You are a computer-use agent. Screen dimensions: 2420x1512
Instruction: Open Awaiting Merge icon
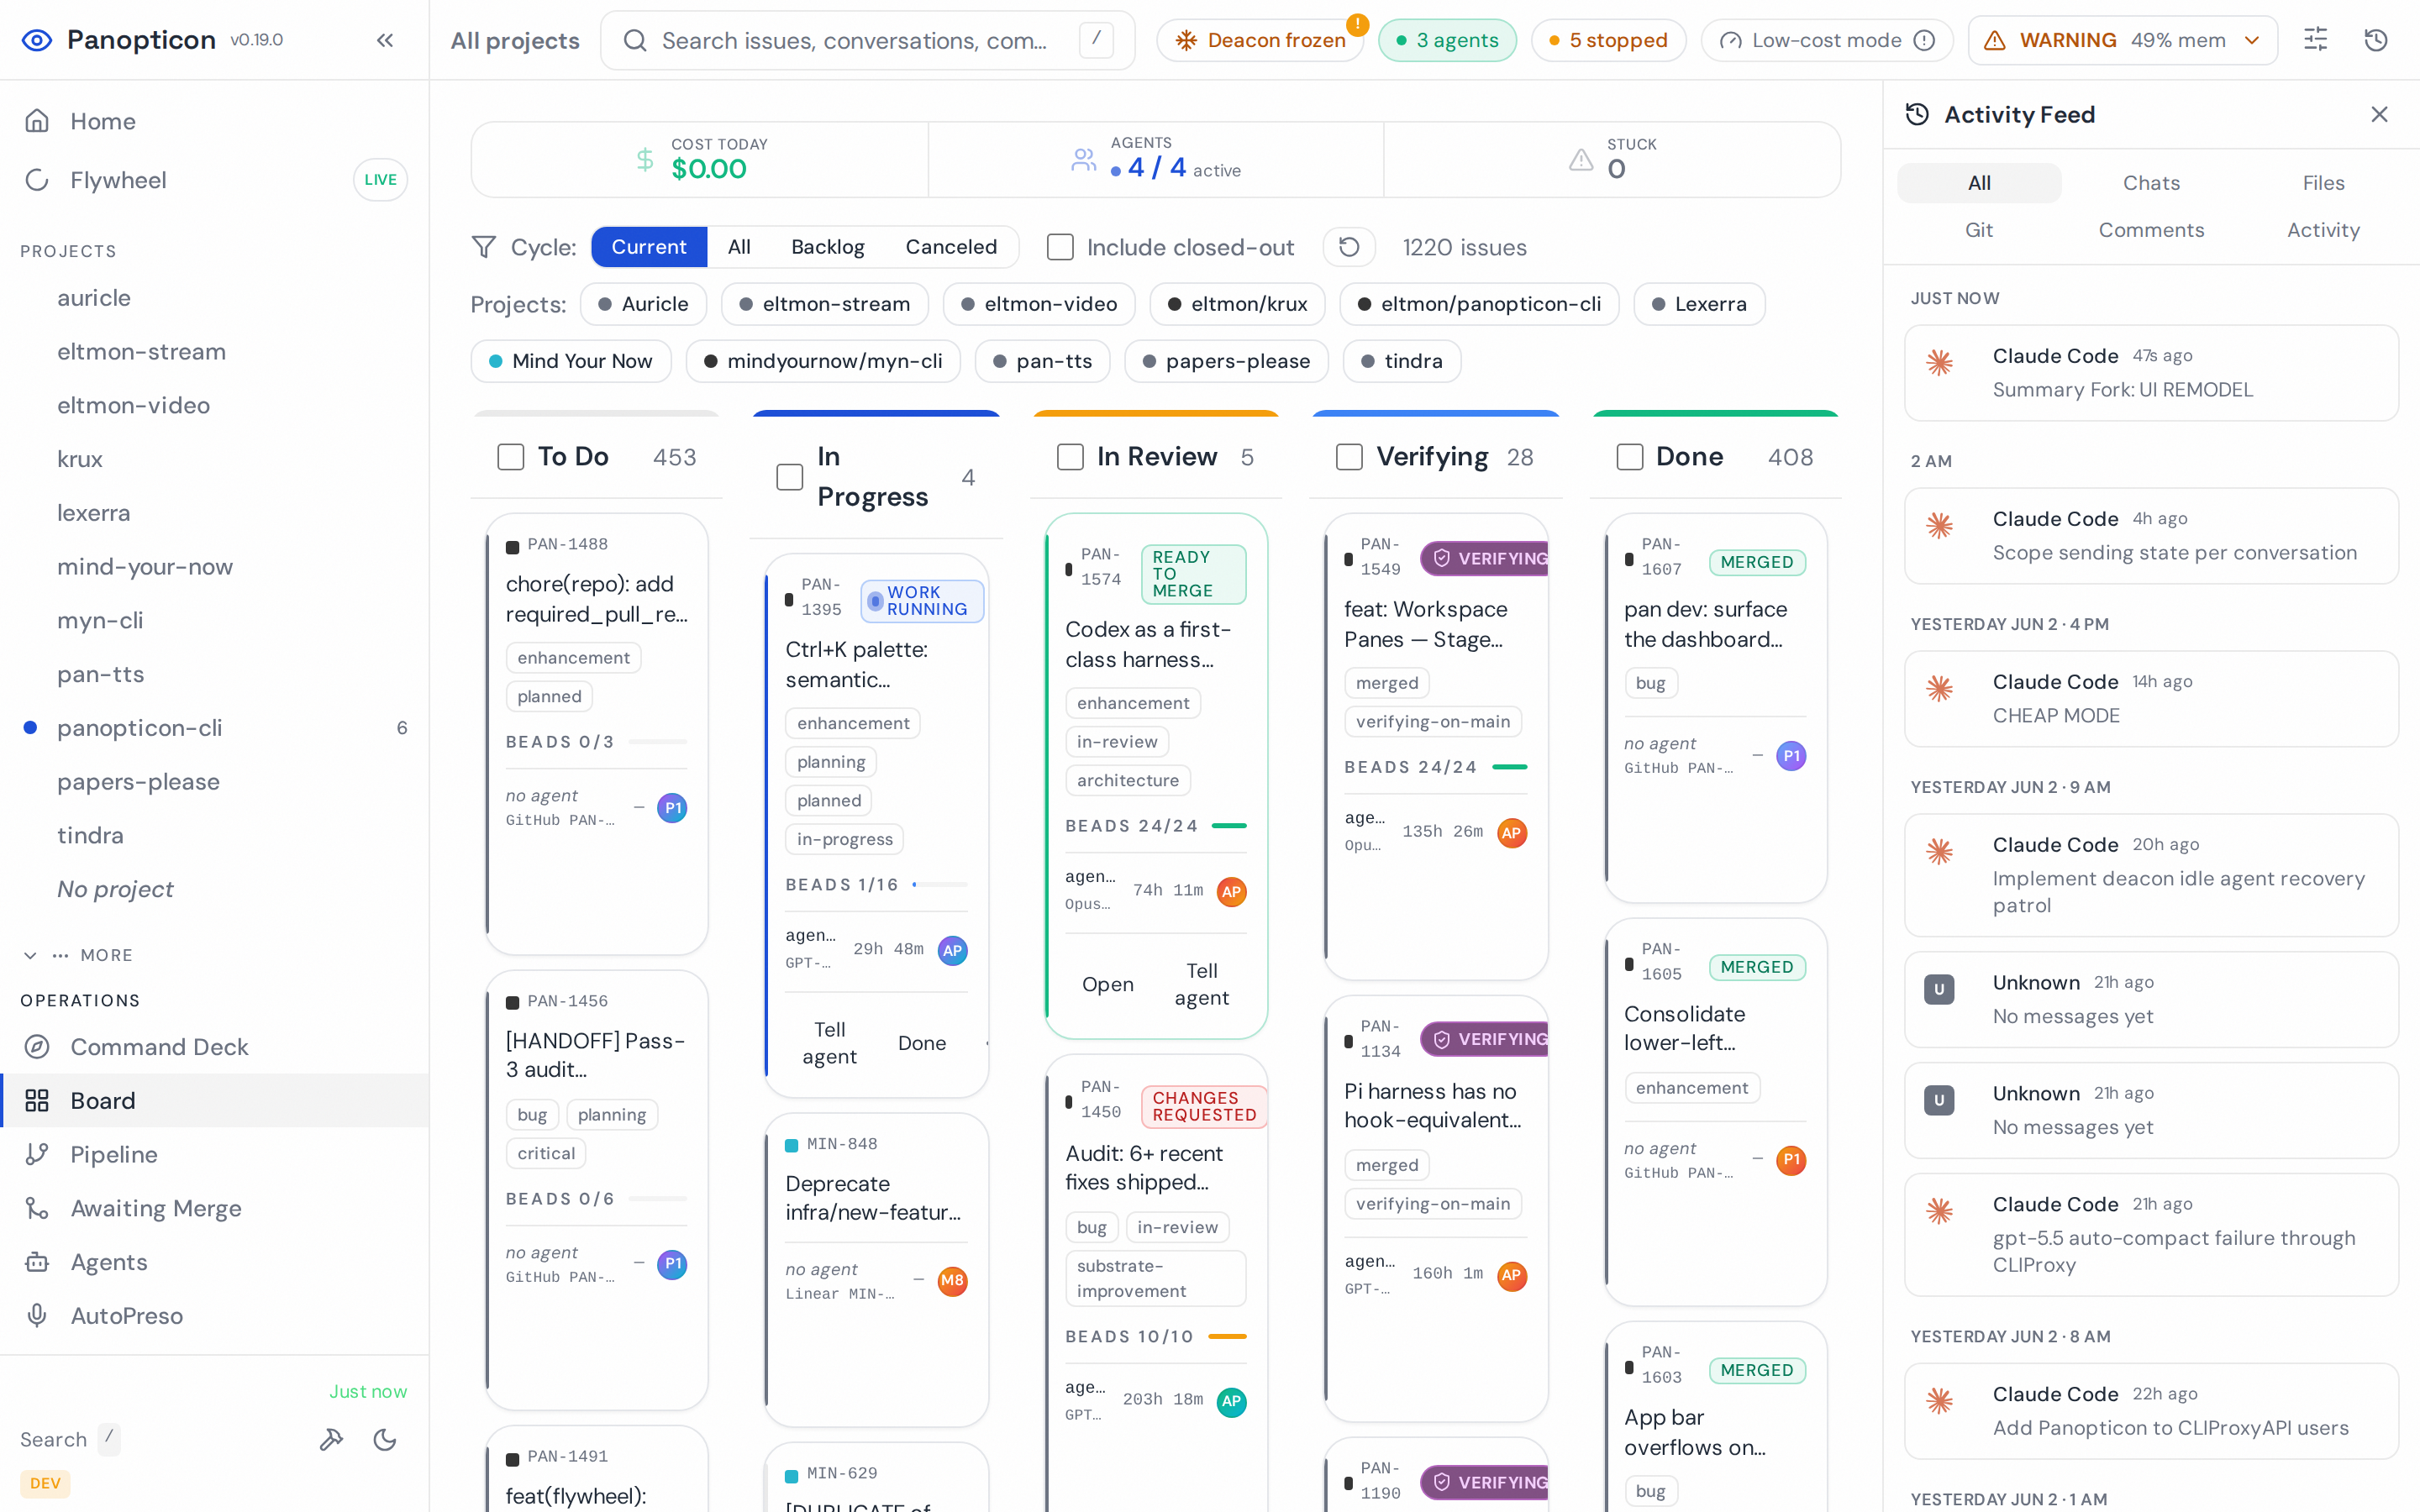click(37, 1208)
